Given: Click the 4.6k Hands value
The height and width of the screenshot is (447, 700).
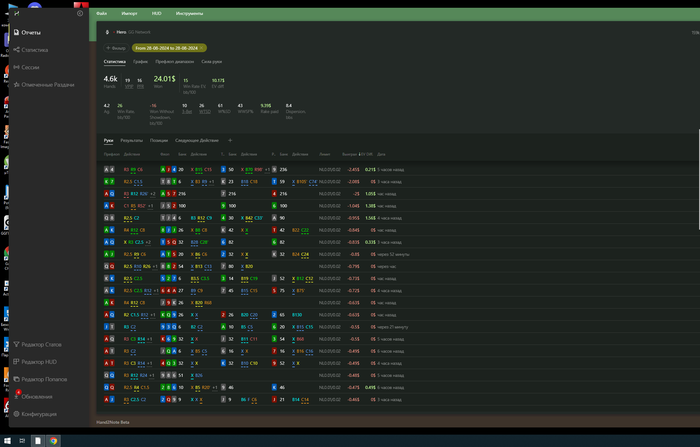Looking at the screenshot, I should 110,79.
